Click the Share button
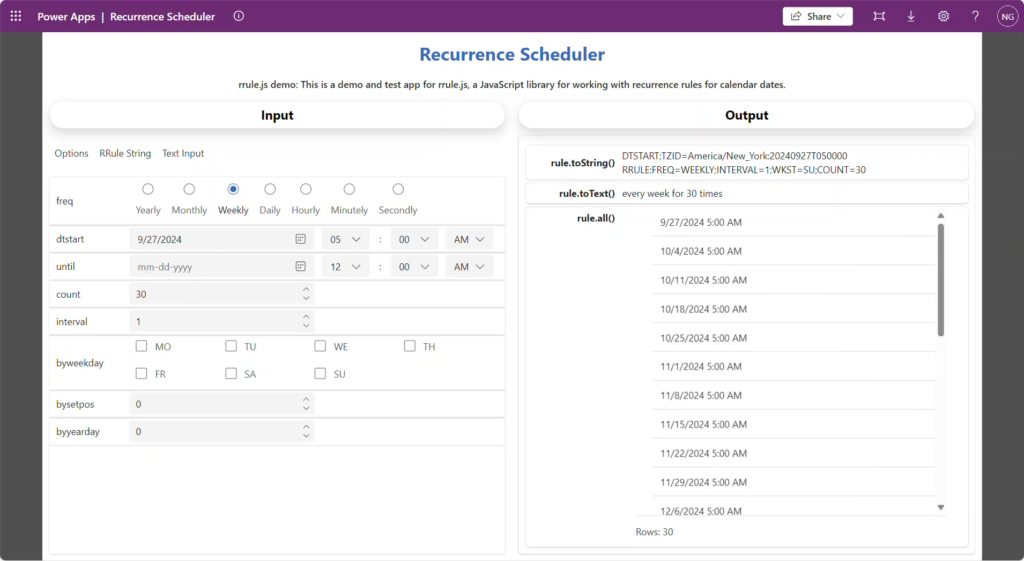Image resolution: width=1024 pixels, height=561 pixels. 818,16
